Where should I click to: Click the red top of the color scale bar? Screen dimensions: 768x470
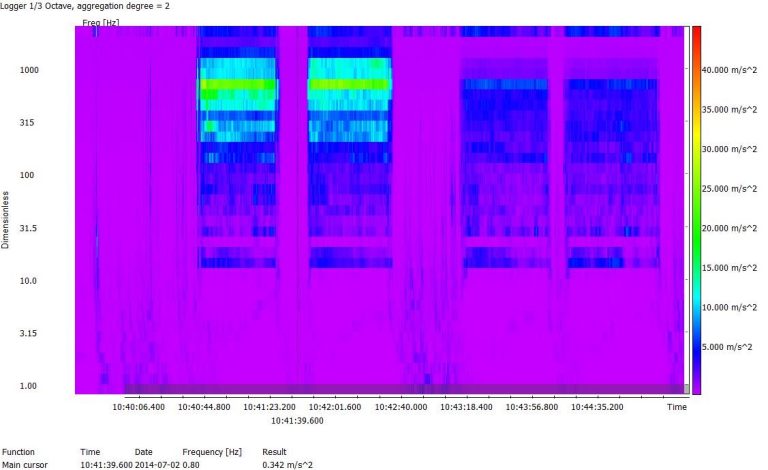coord(696,34)
